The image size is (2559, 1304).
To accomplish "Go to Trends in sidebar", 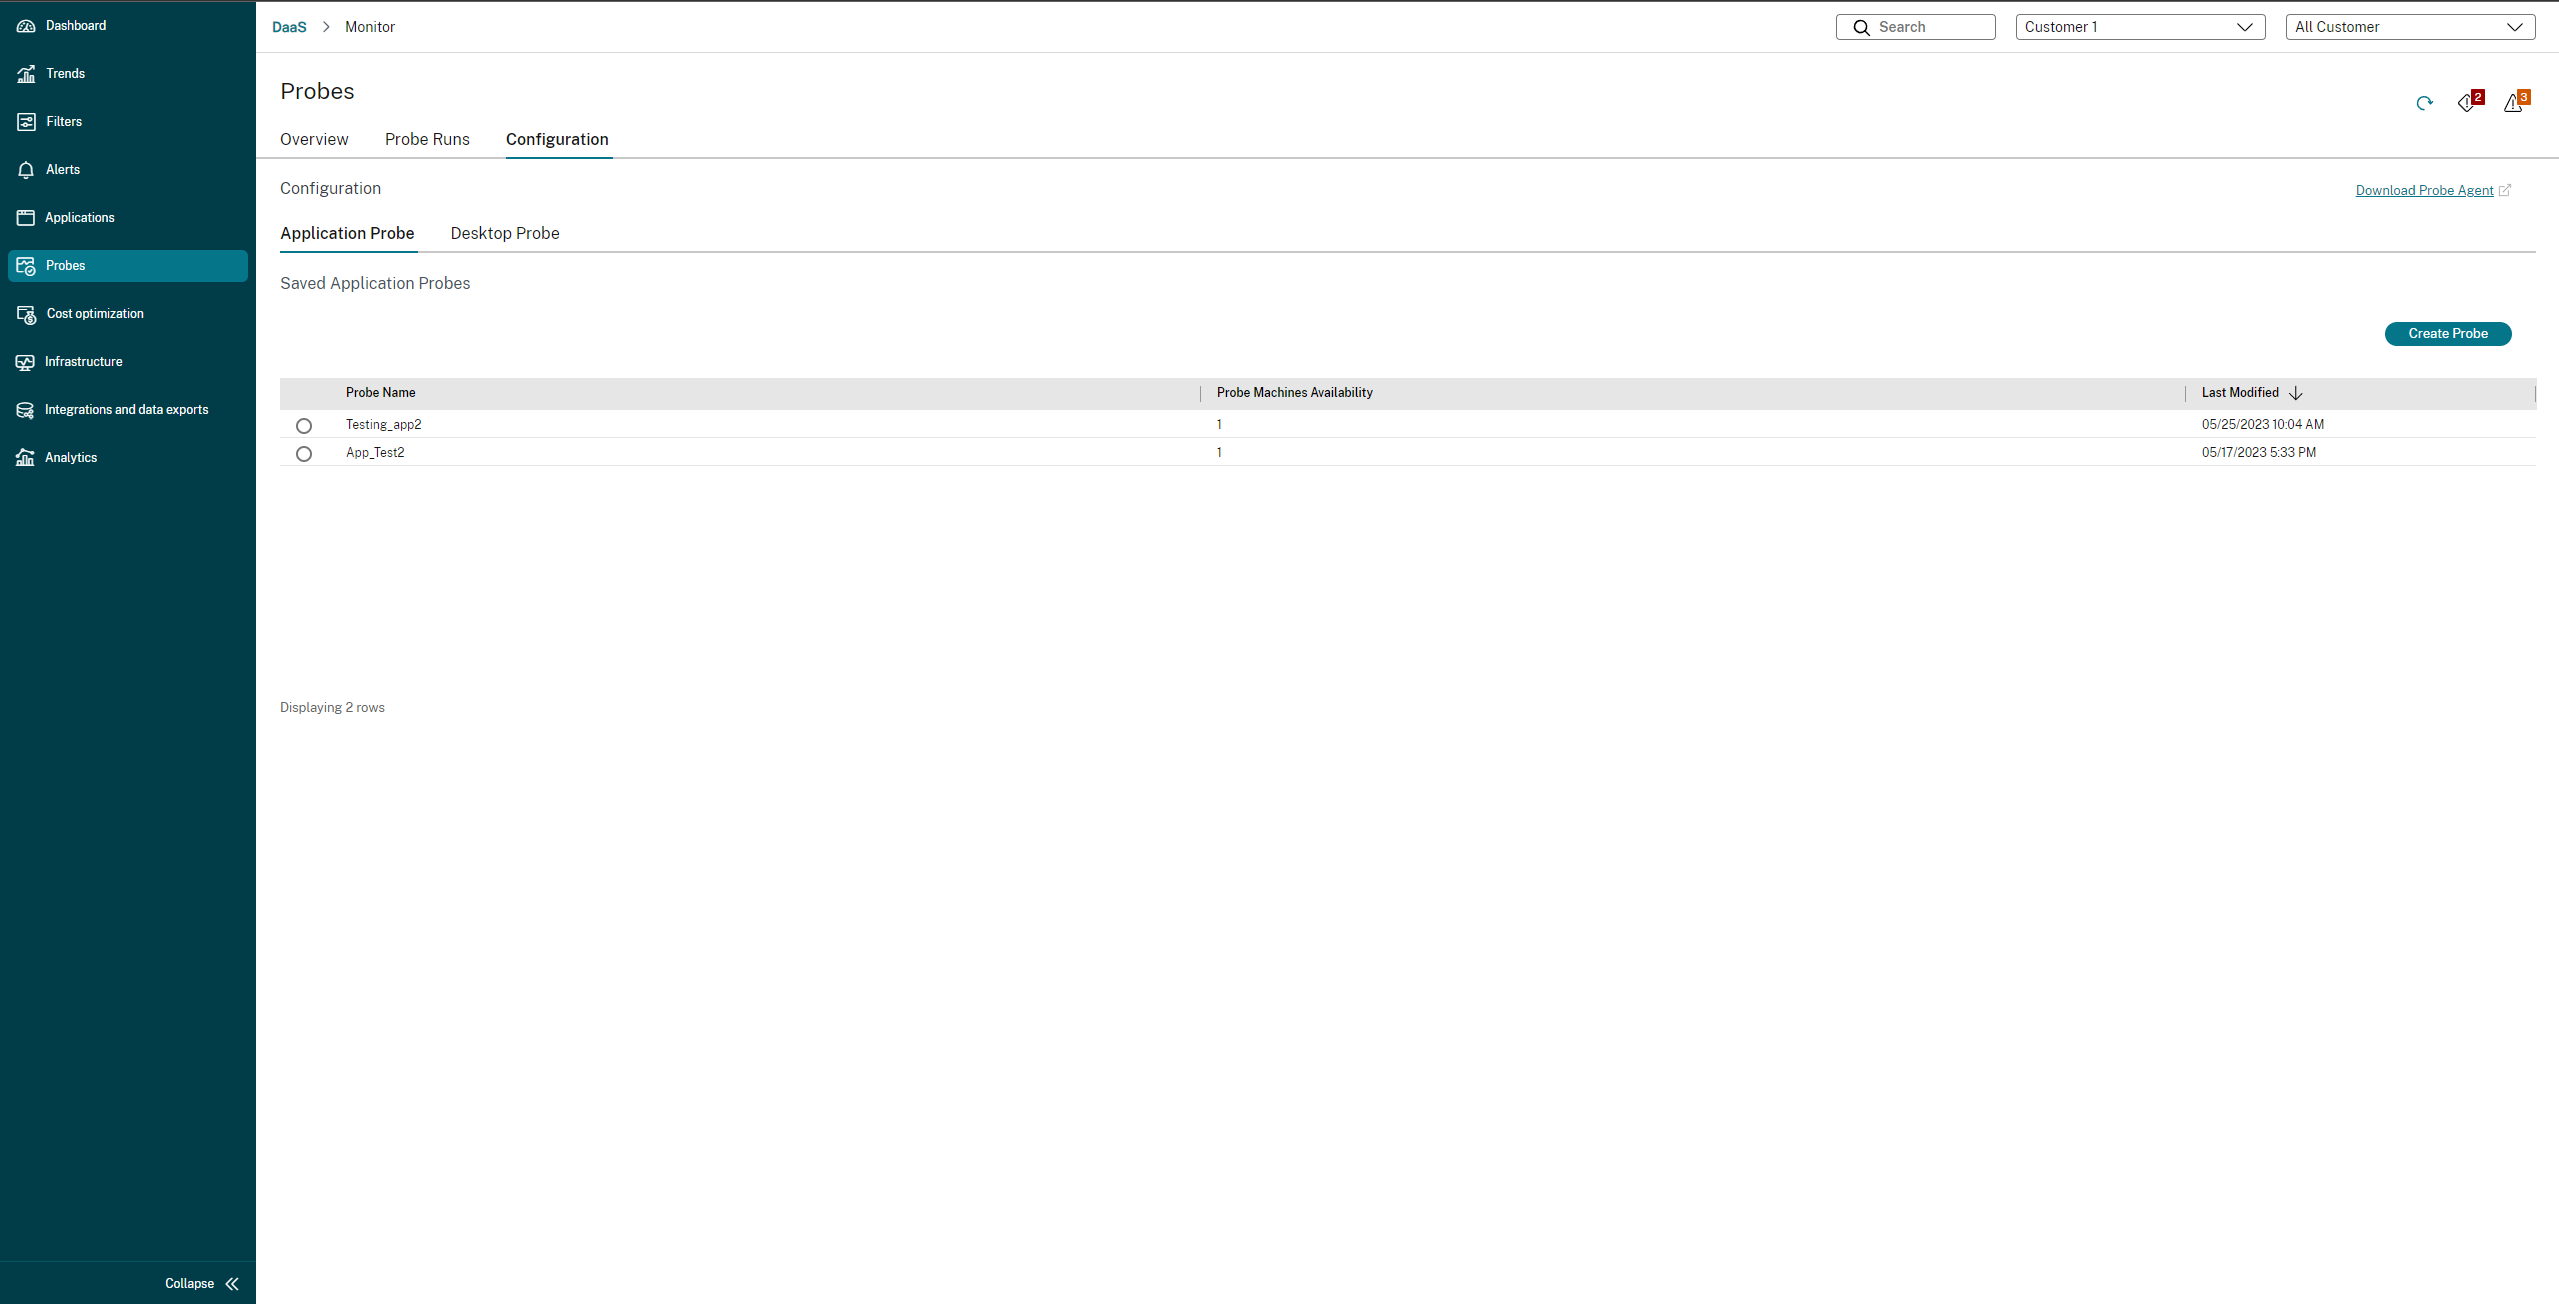I will 65,74.
